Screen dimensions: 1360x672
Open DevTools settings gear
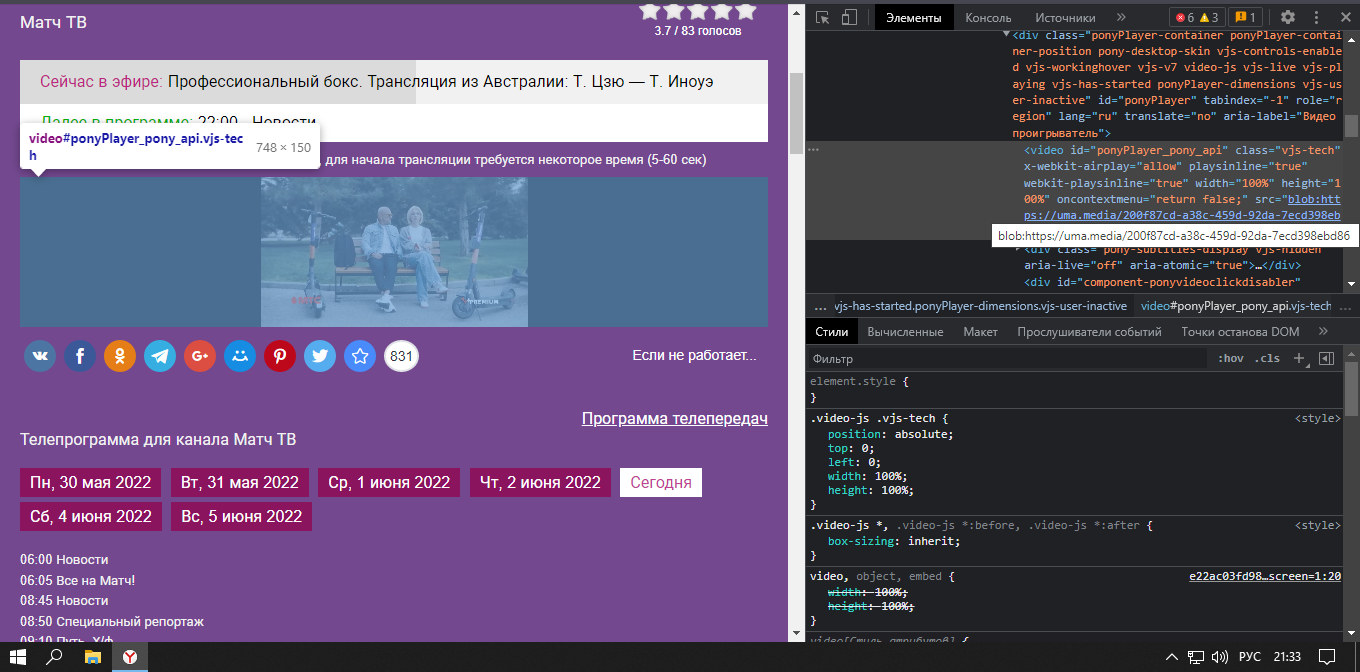click(x=1288, y=17)
